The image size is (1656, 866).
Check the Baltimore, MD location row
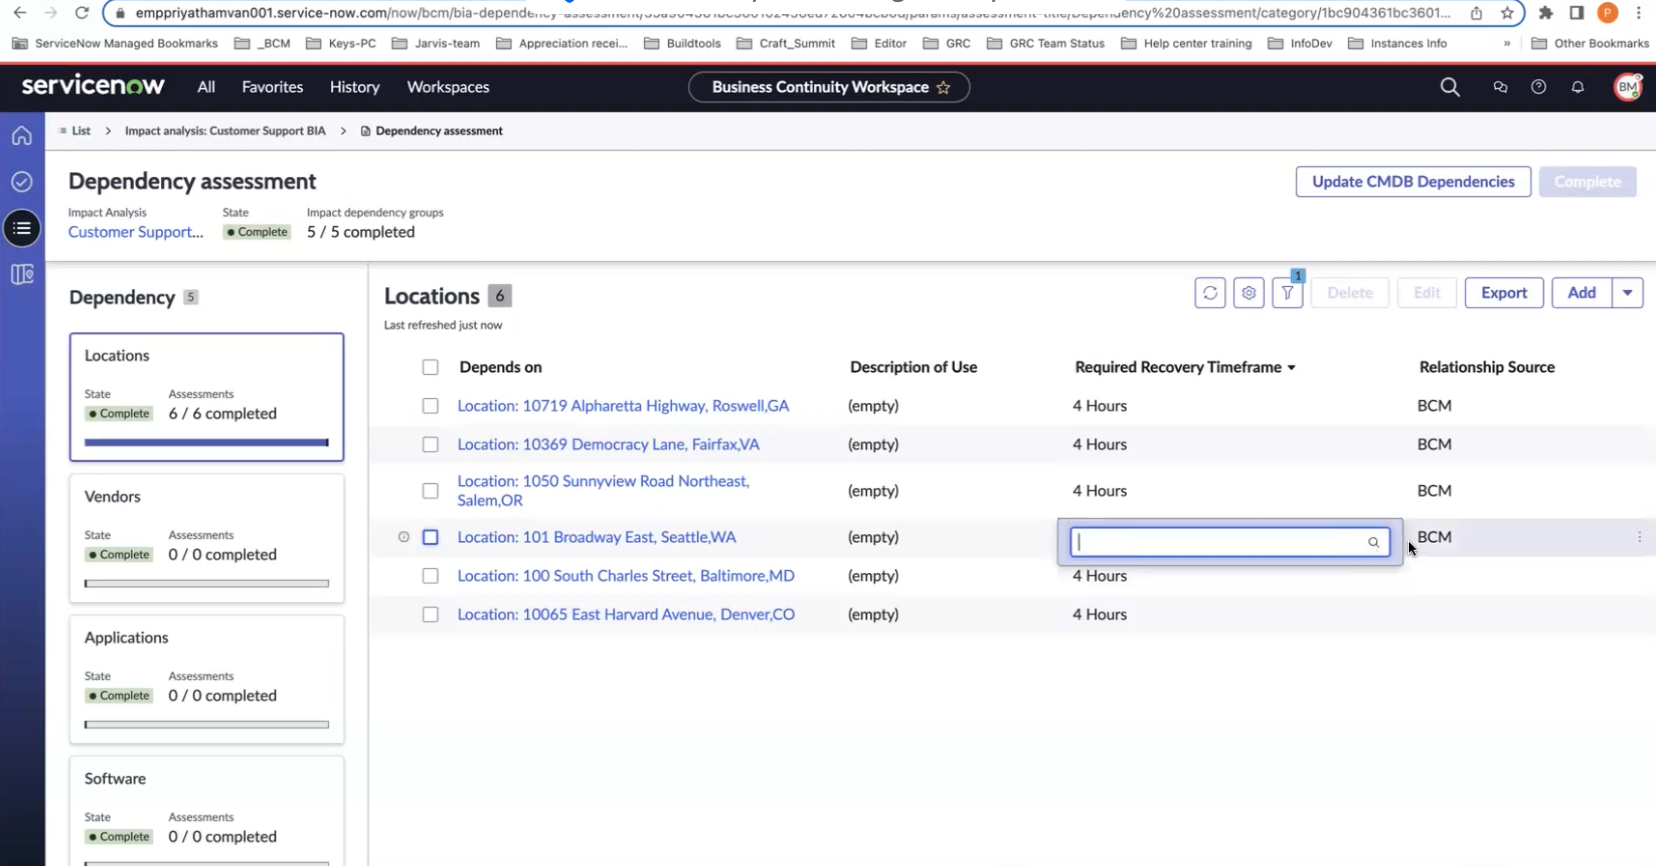[430, 576]
